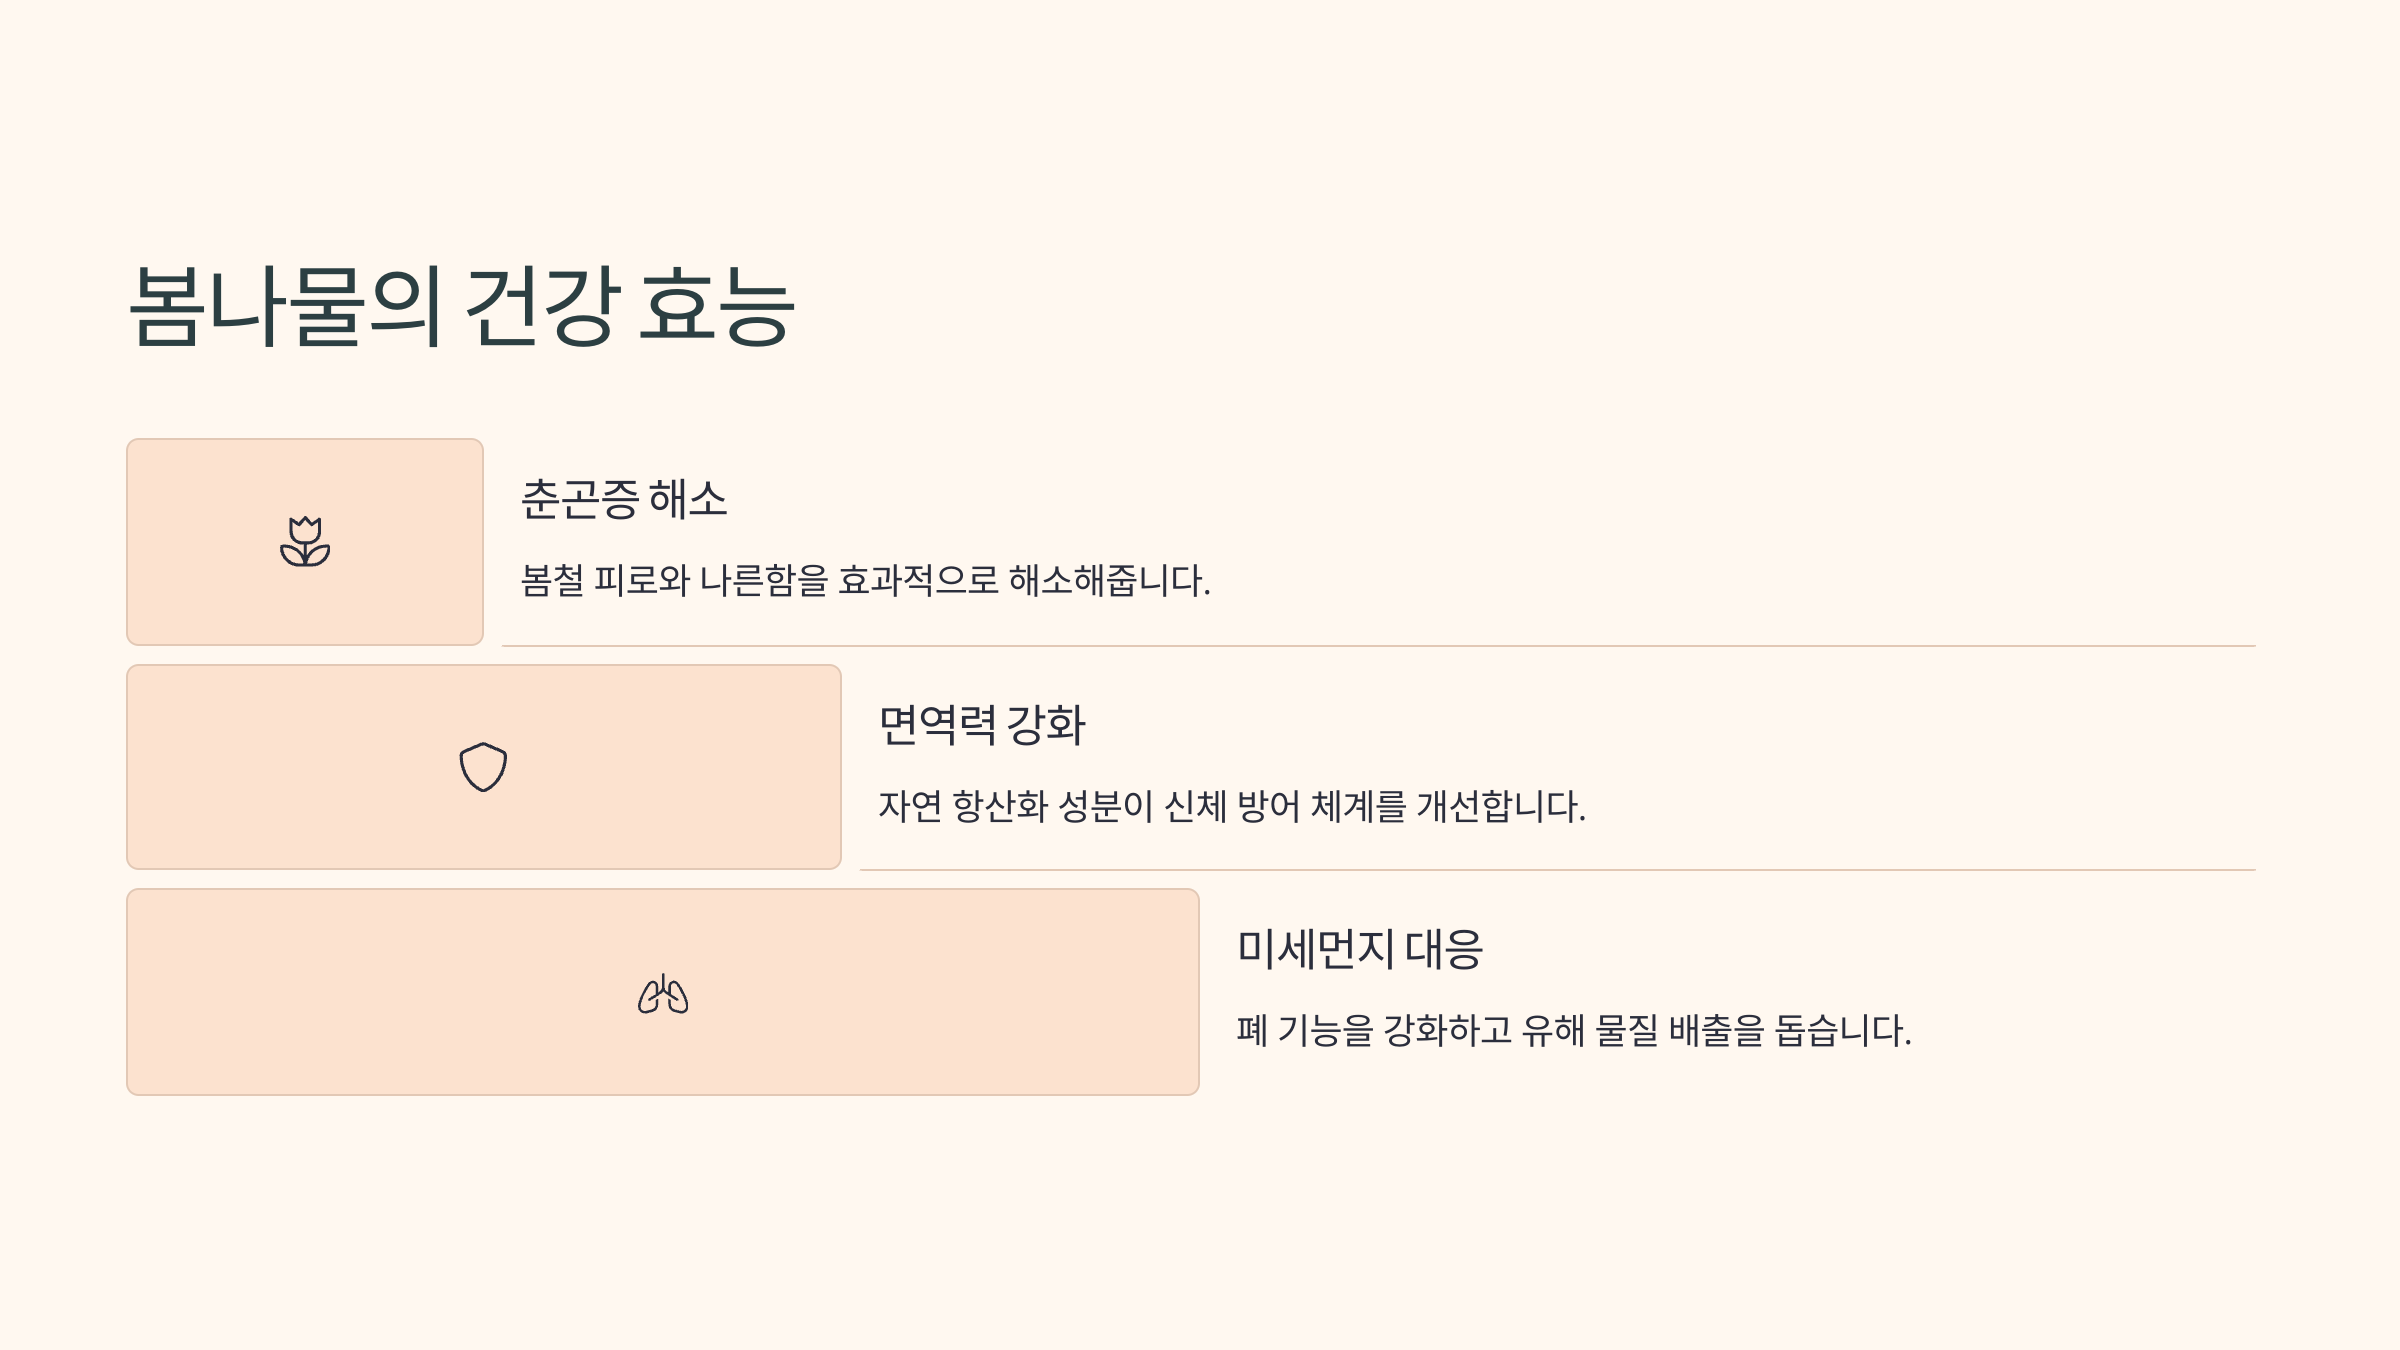The image size is (2400, 1350).
Task: Select the 미세먼지 대응 heading
Action: click(x=1360, y=949)
